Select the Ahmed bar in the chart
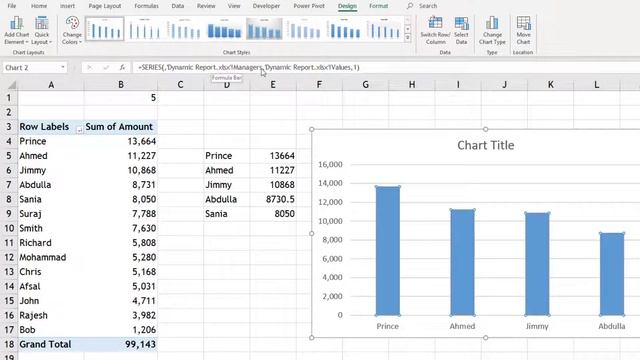 (x=462, y=262)
